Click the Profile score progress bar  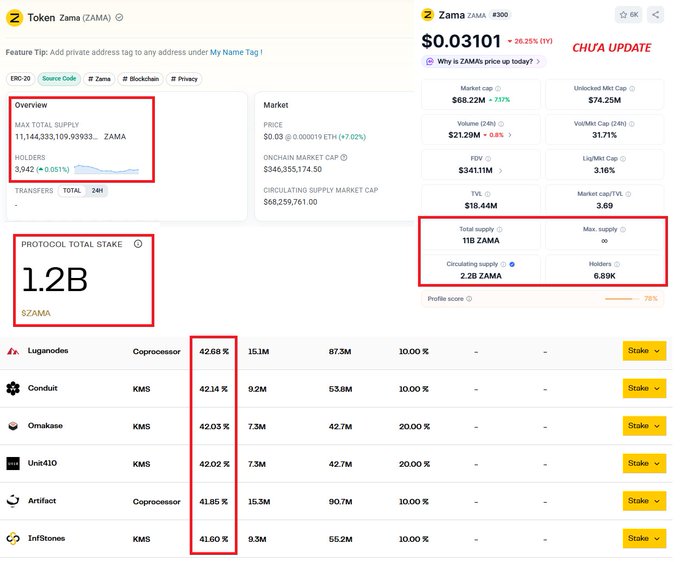[622, 299]
